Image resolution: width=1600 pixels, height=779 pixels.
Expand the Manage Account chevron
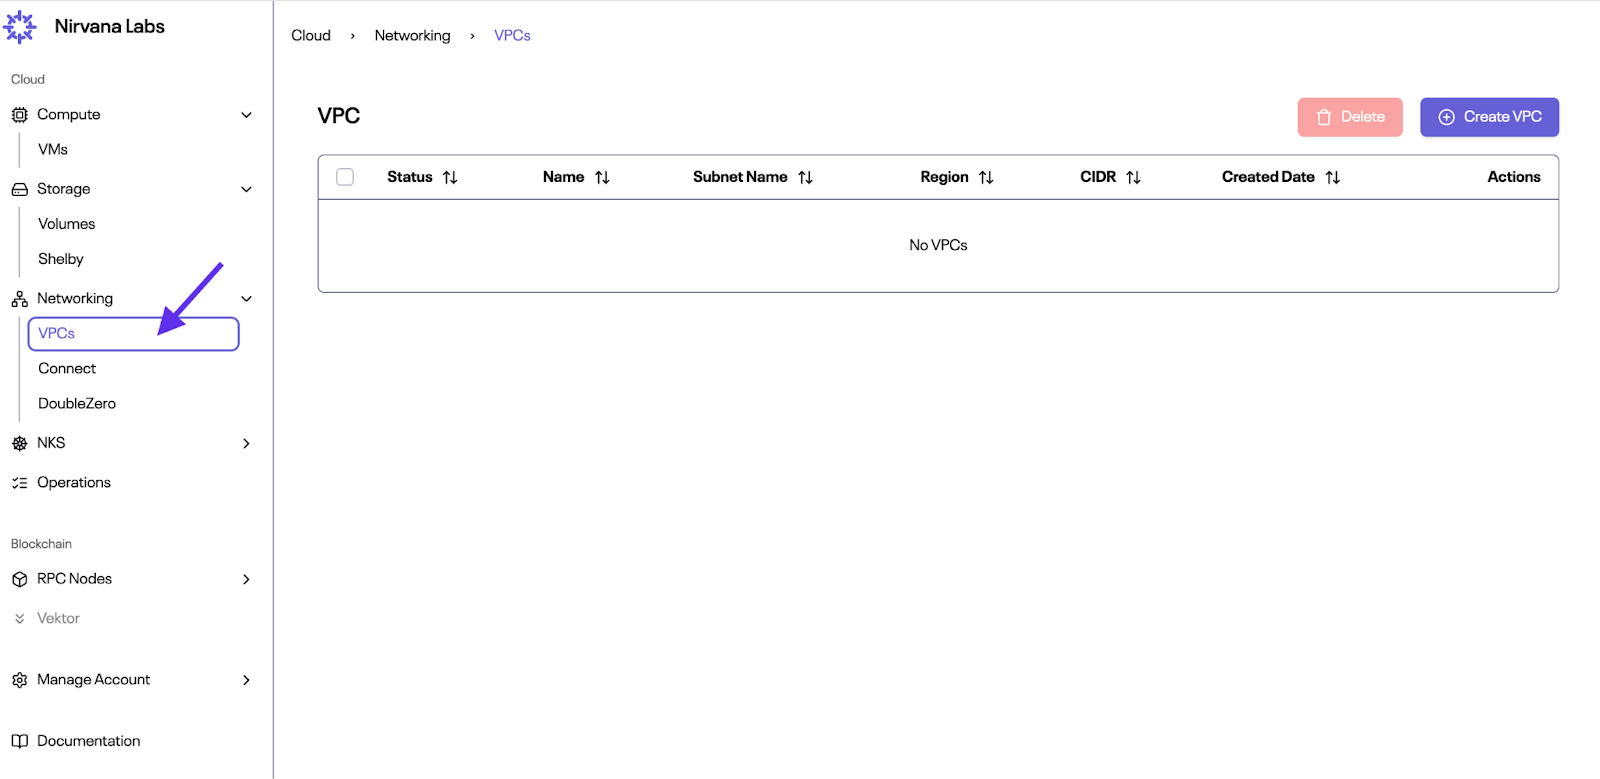[x=246, y=680]
